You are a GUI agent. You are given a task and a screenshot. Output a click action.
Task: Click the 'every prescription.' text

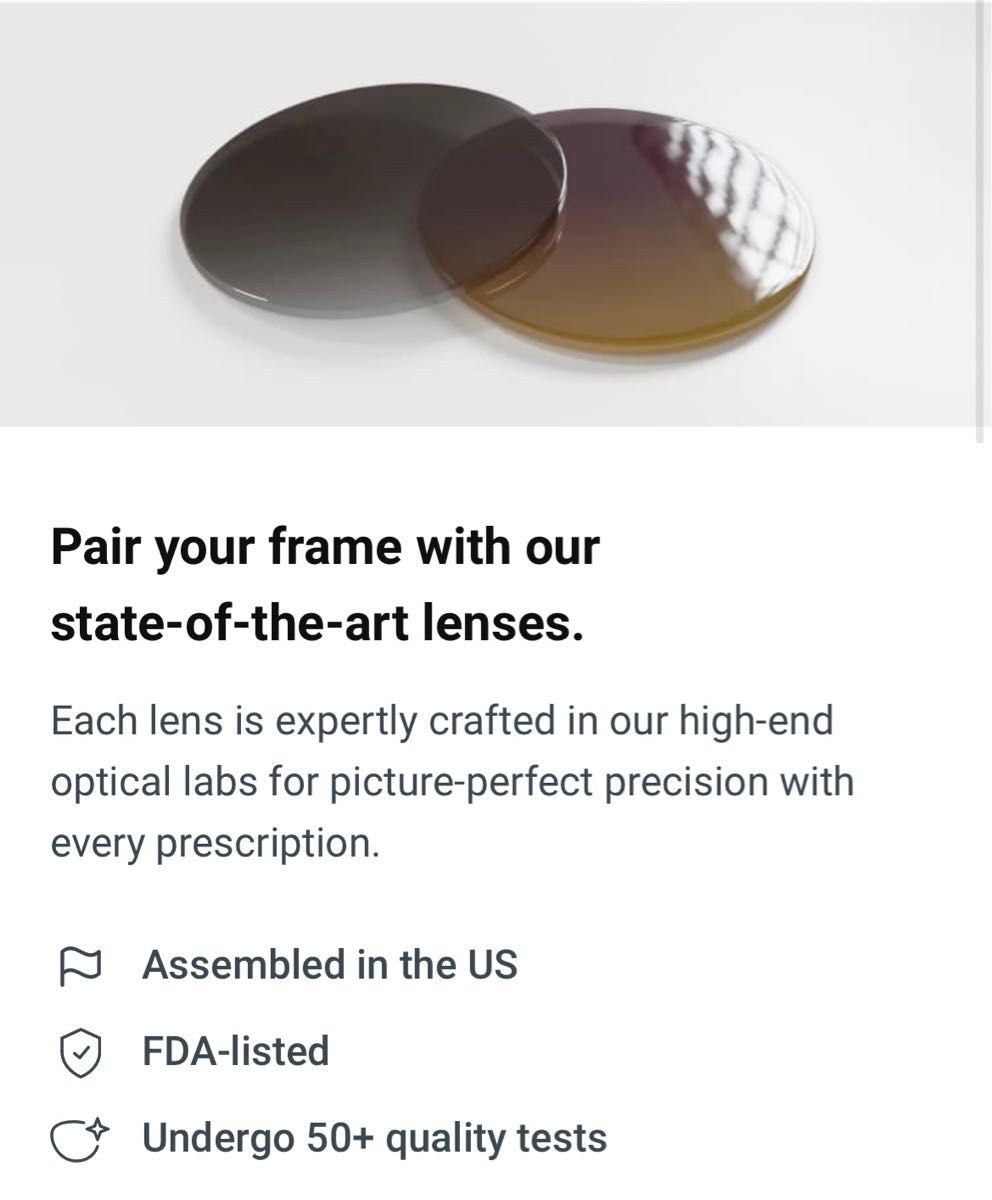pyautogui.click(x=216, y=844)
